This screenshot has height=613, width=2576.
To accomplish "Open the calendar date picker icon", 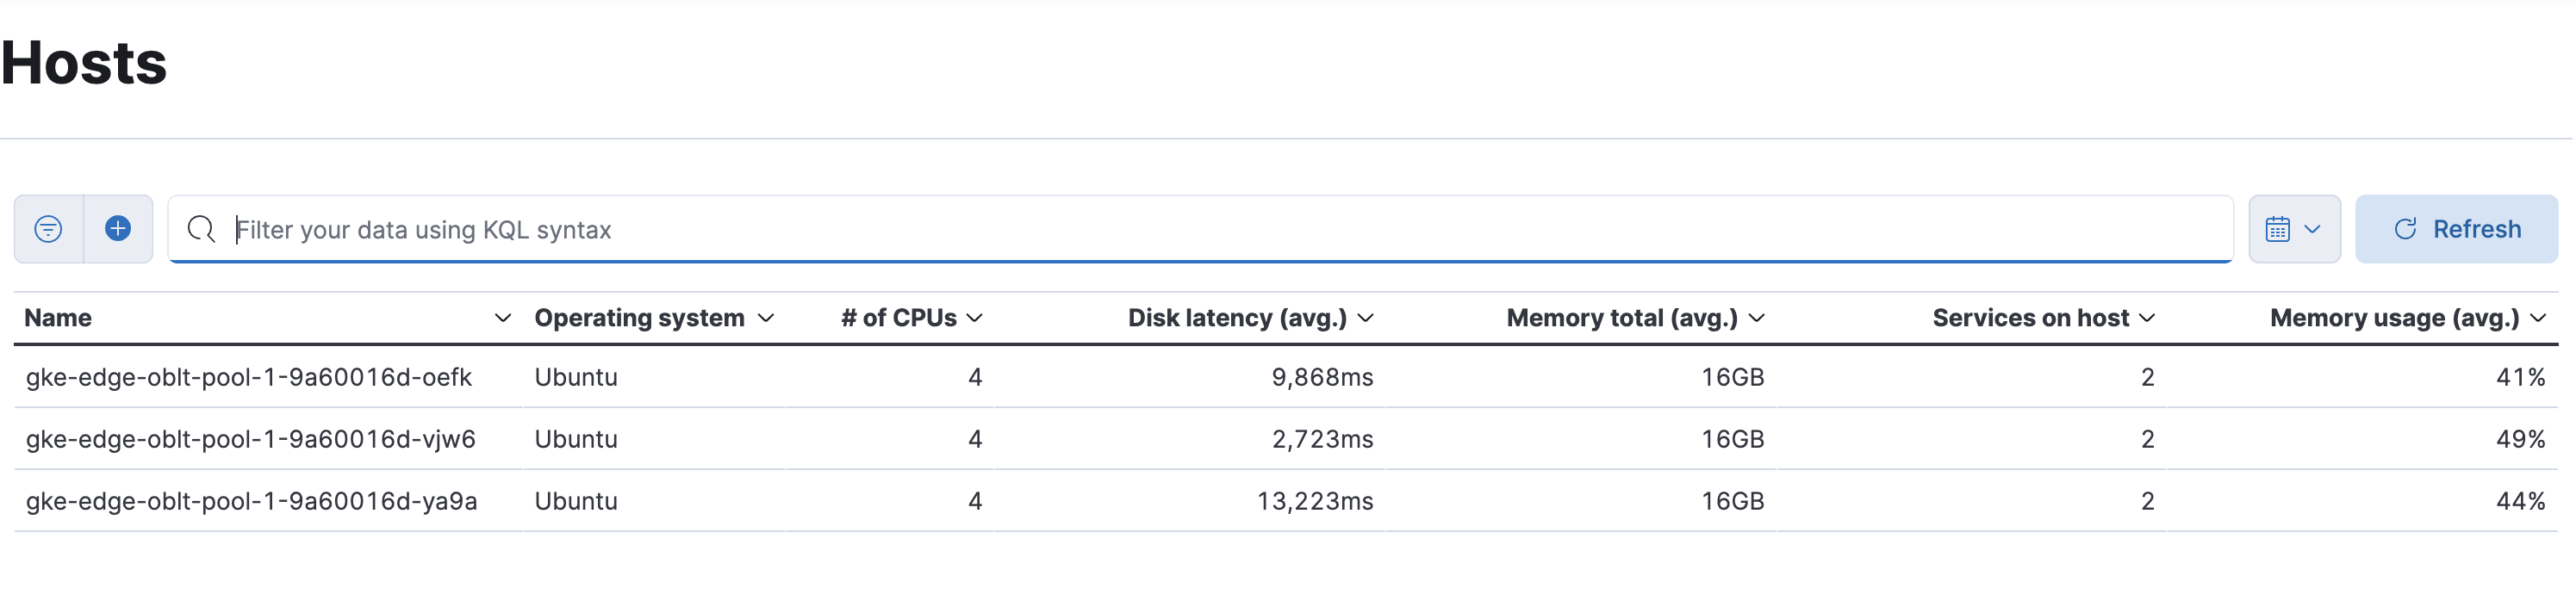I will pos(2278,228).
